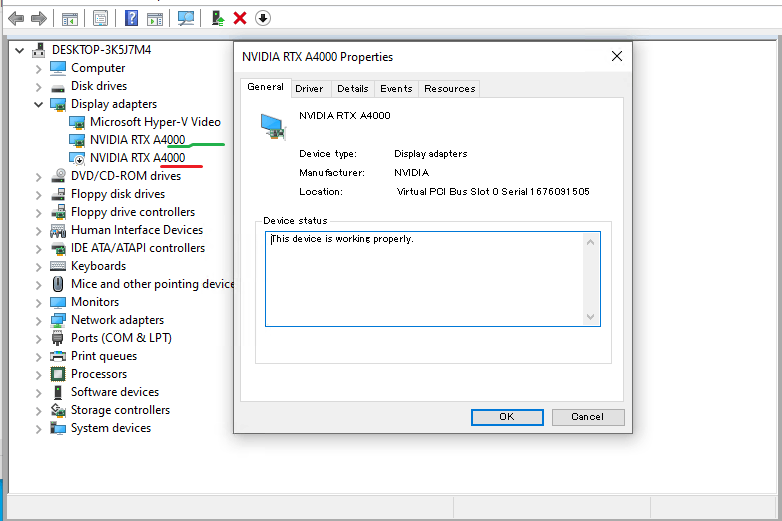Viewport: 782px width, 521px height.
Task: Select the Storage controllers category
Action: click(x=120, y=409)
